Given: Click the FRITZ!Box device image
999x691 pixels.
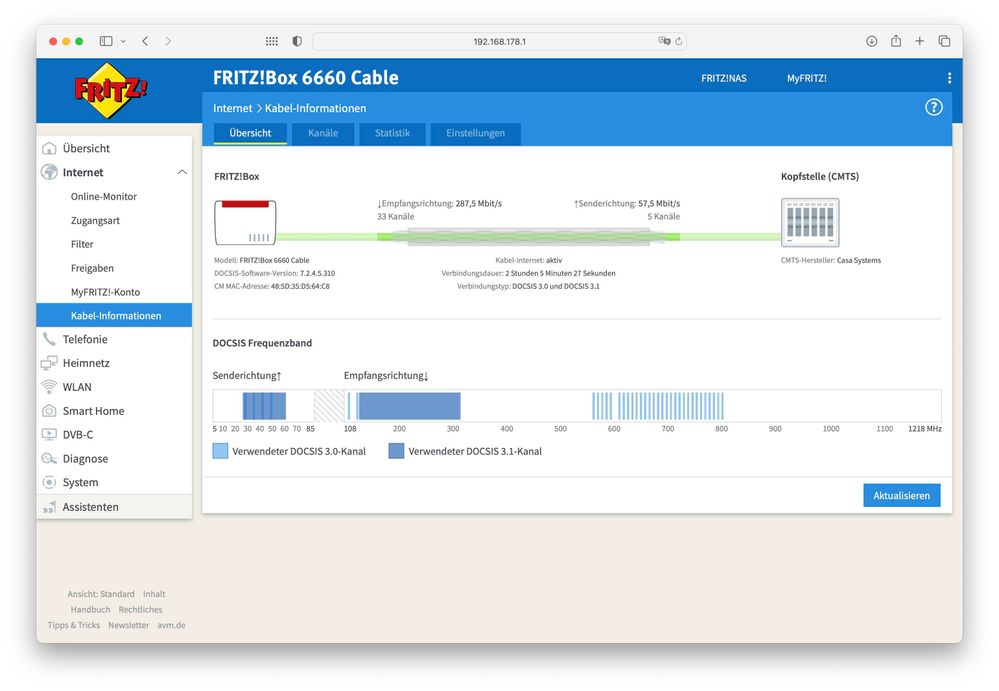Looking at the screenshot, I should [245, 222].
